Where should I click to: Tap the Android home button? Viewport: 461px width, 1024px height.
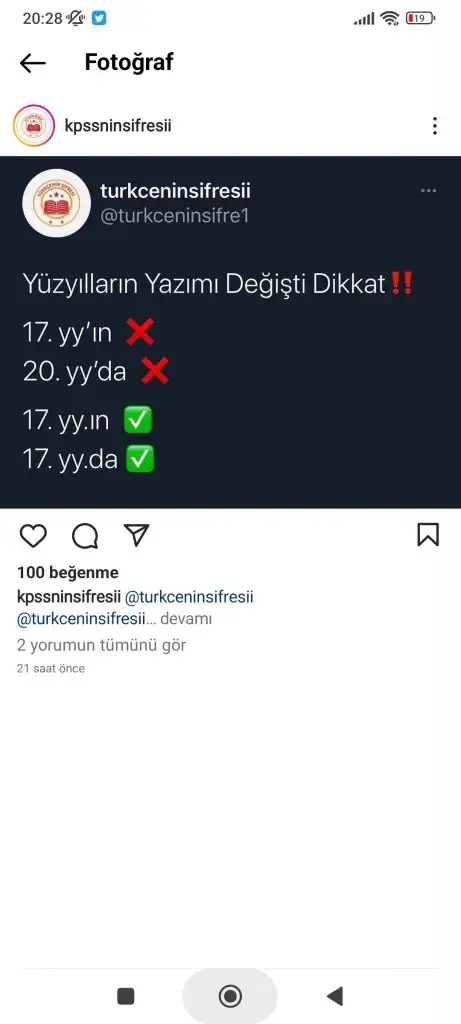tap(230, 996)
